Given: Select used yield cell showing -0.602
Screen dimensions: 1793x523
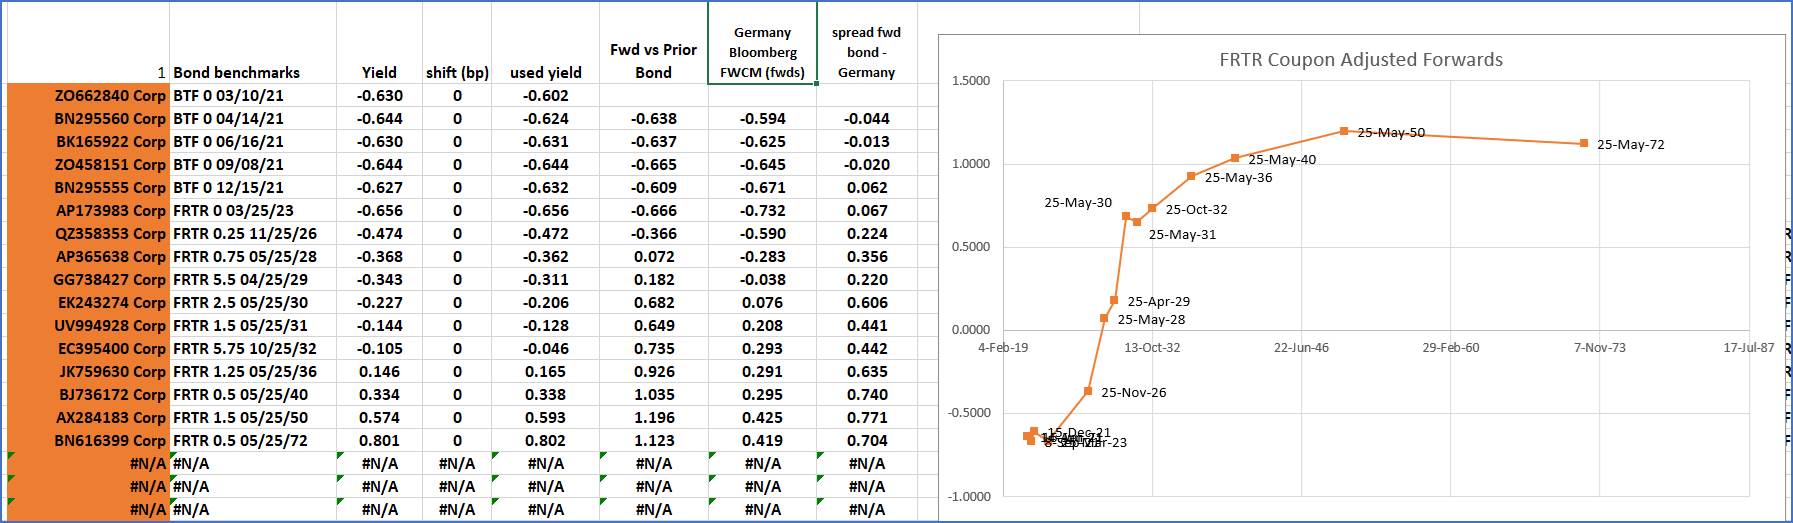Looking at the screenshot, I should point(545,96).
